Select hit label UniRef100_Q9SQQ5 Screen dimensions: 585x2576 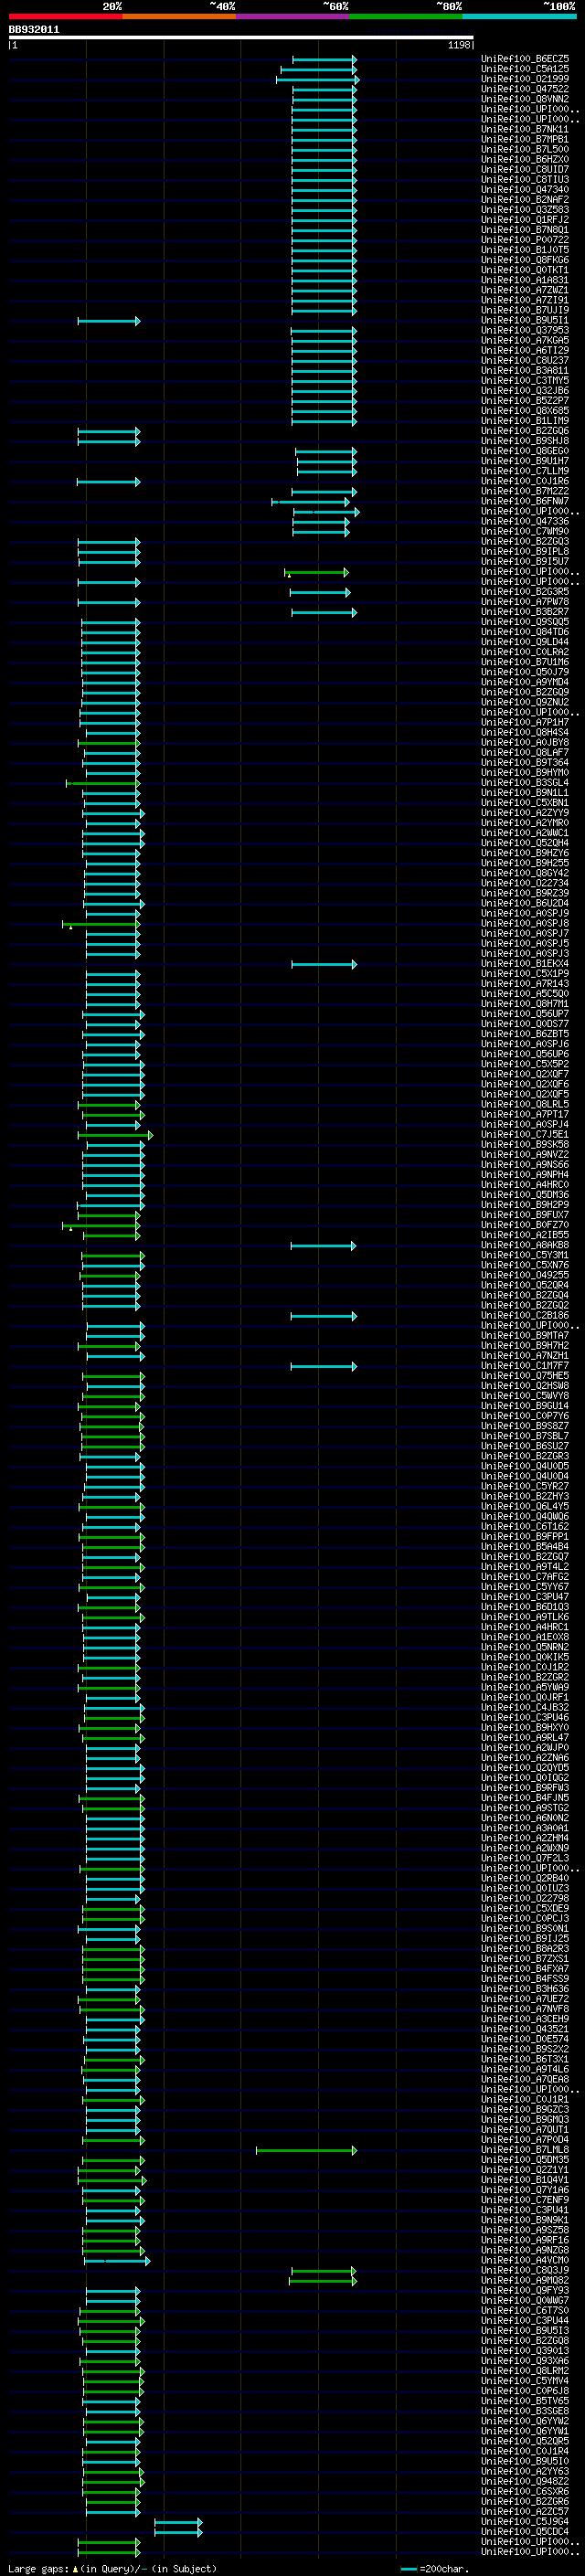(x=525, y=622)
